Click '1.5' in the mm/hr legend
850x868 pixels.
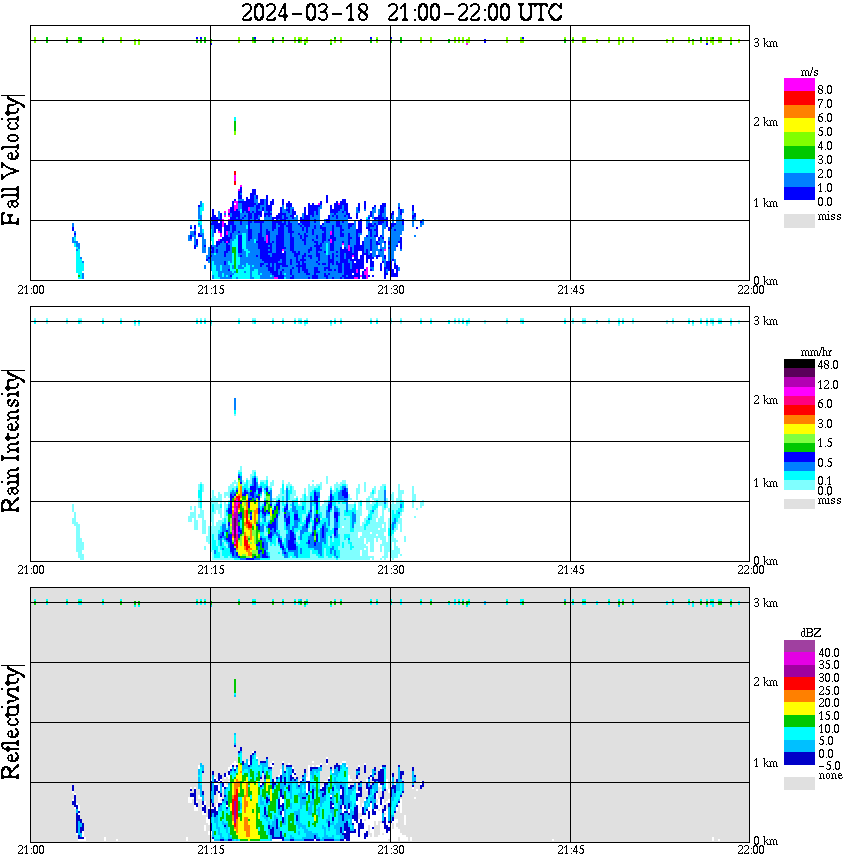pos(825,443)
